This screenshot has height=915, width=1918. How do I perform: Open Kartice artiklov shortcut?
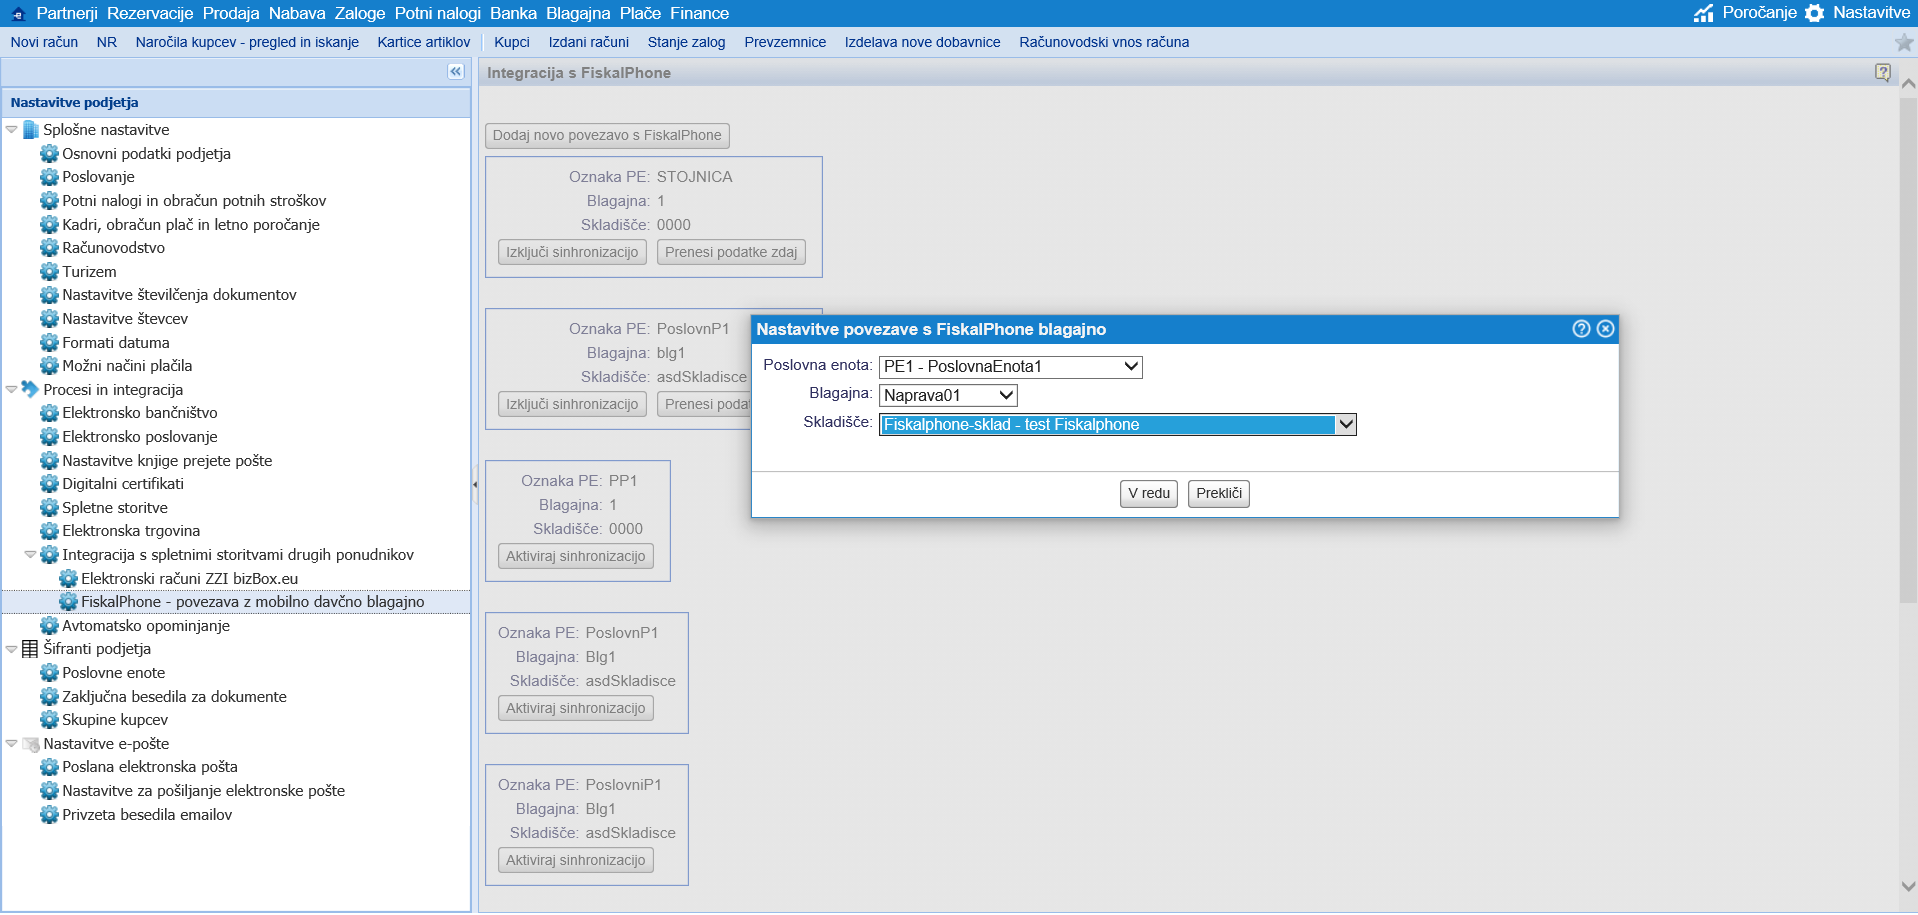coord(424,42)
